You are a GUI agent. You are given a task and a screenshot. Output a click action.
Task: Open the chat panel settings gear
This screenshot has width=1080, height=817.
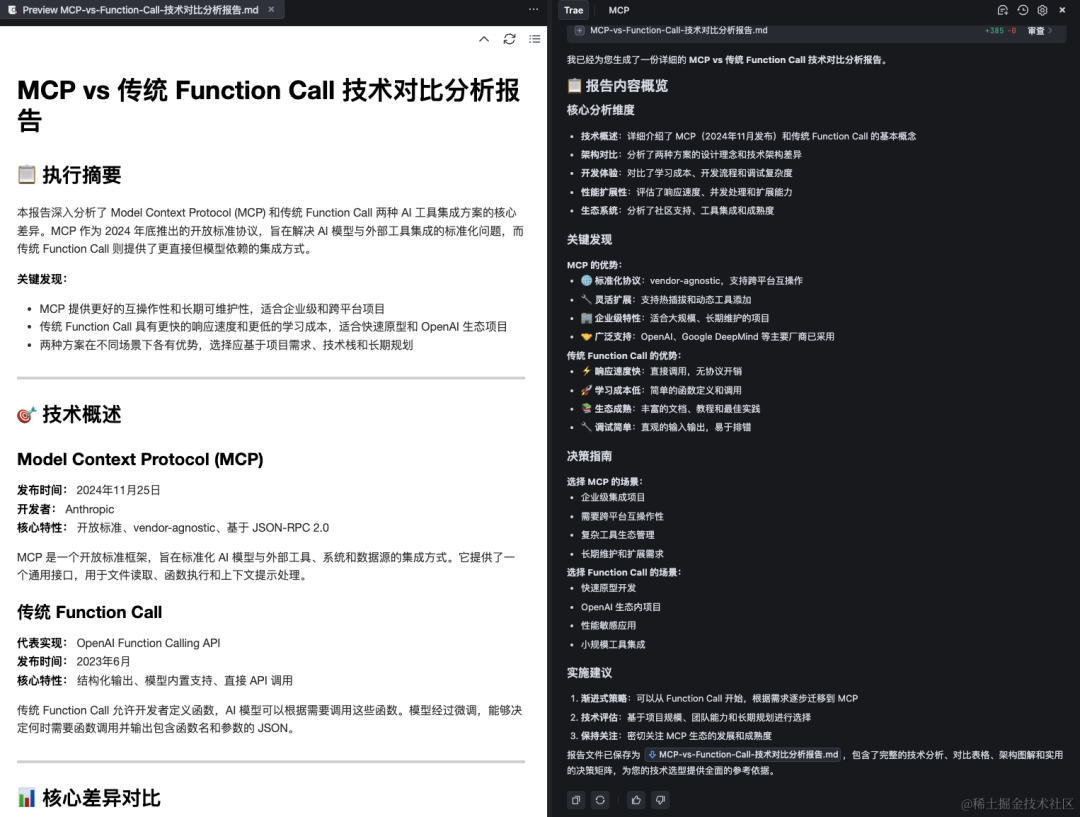pos(1042,10)
